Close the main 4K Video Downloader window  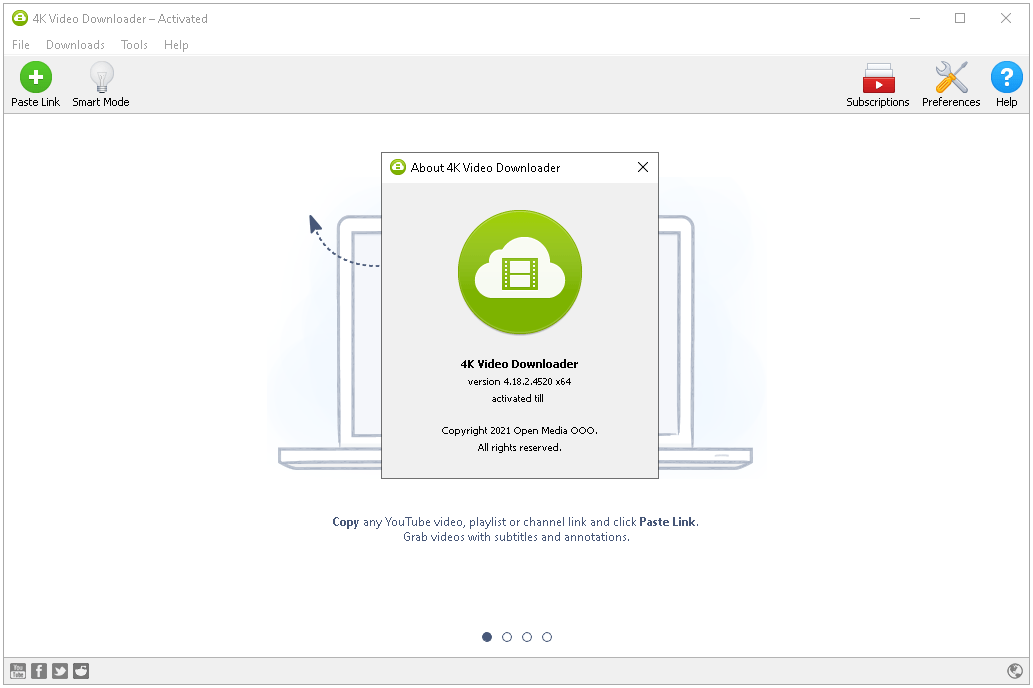(x=1006, y=18)
